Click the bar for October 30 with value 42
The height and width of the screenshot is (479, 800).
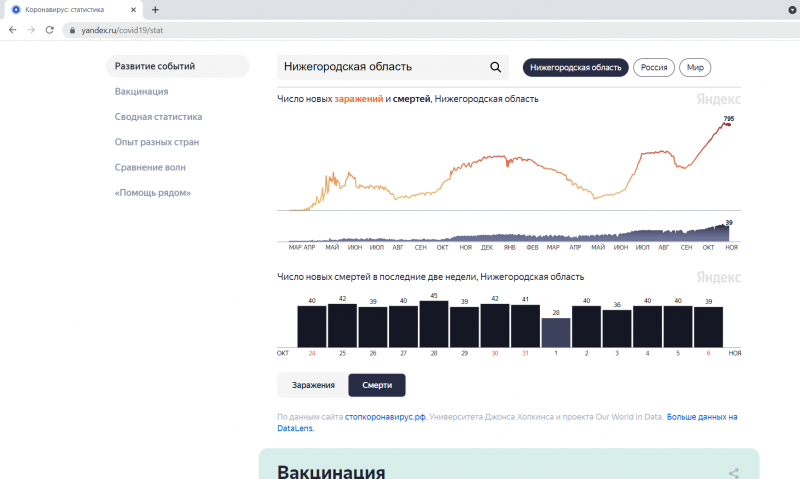pos(495,325)
